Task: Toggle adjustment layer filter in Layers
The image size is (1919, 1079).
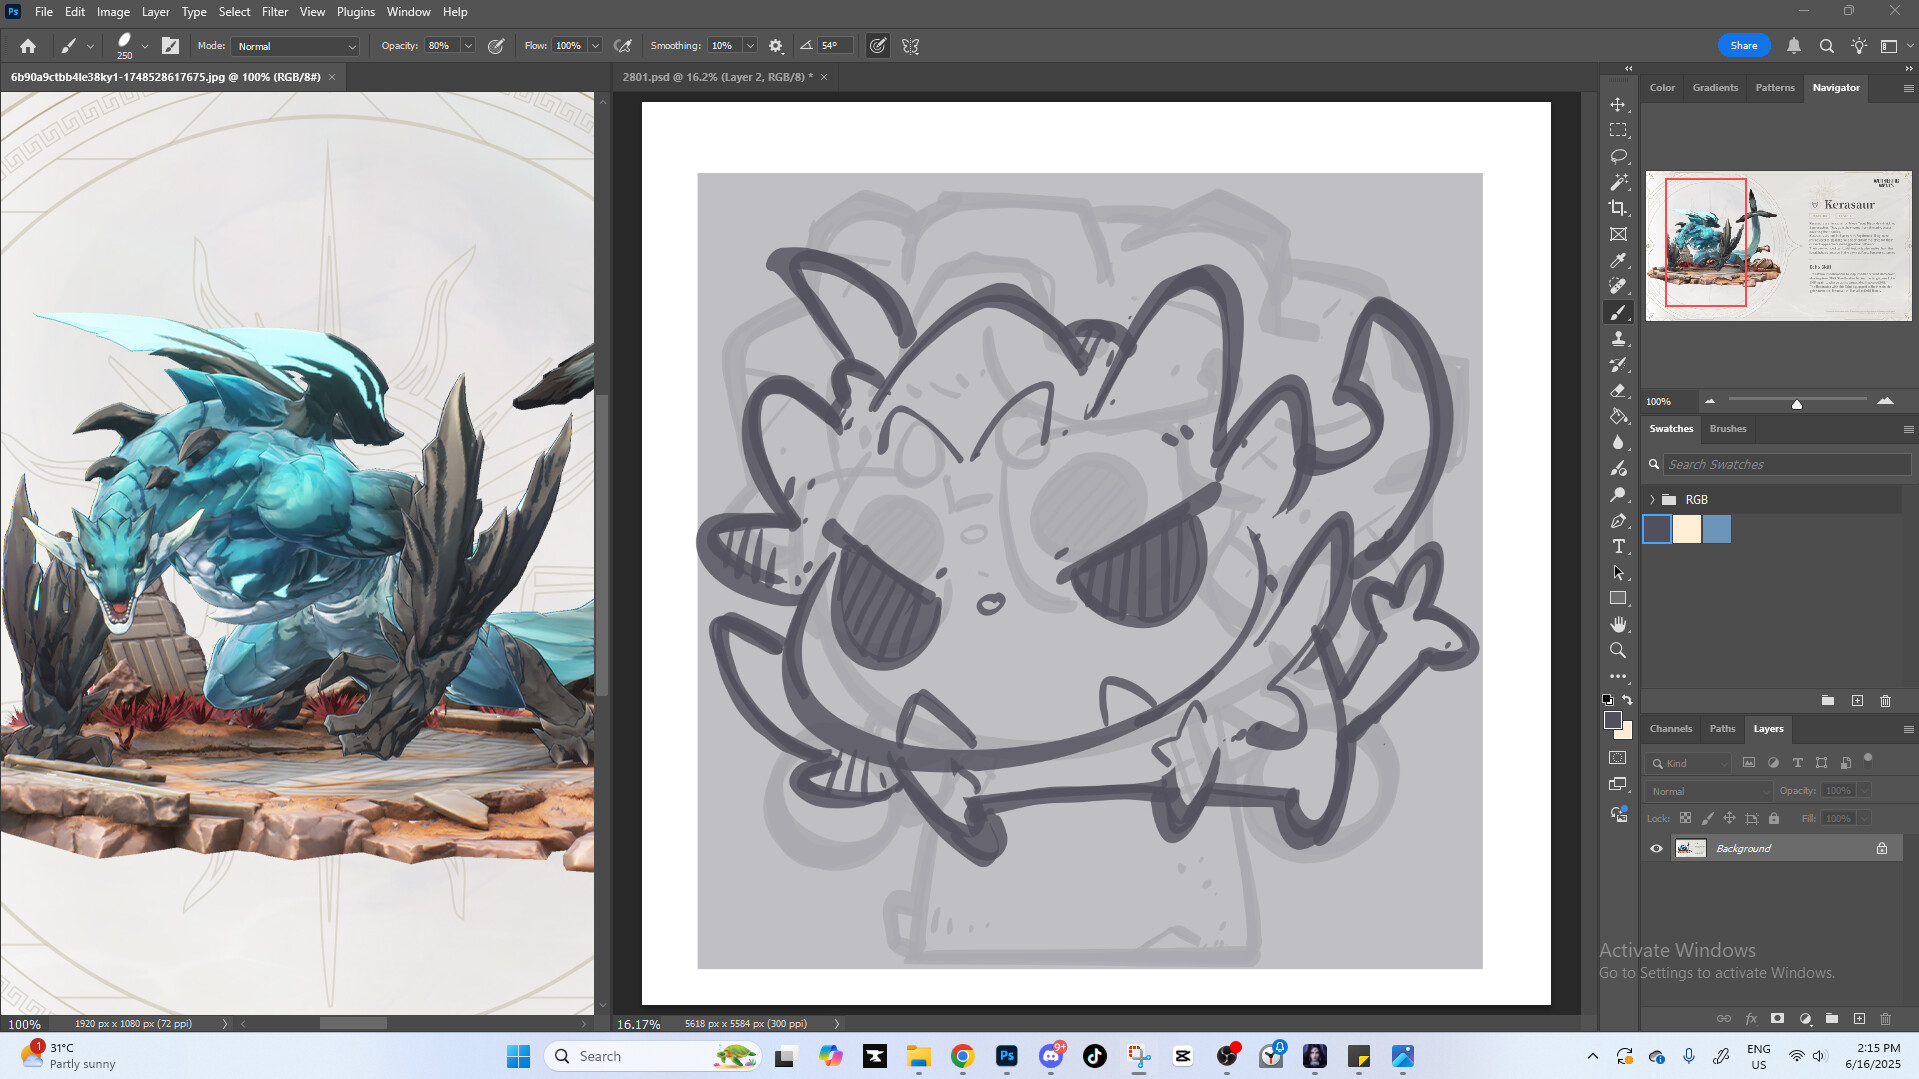Action: [x=1773, y=763]
